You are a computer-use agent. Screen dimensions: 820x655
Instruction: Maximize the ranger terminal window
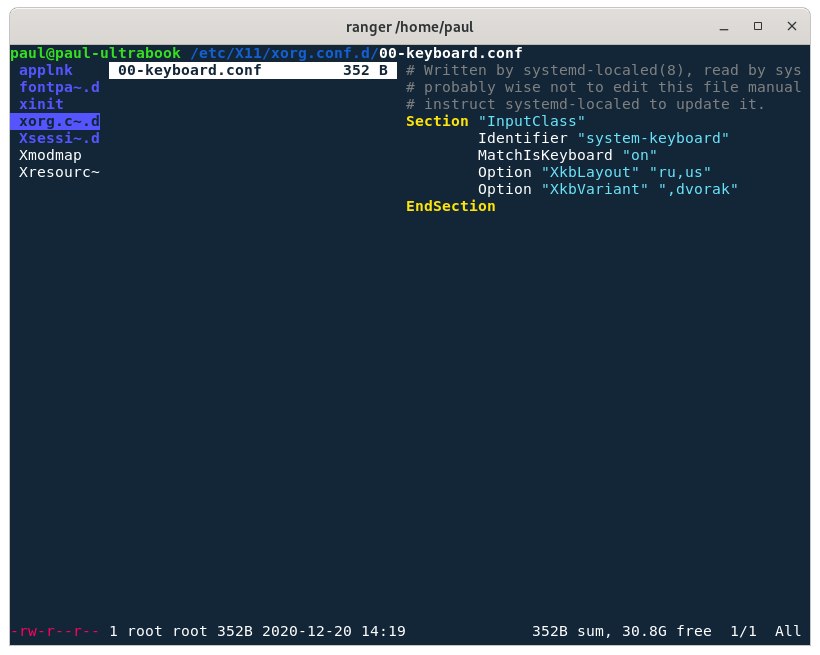pos(758,26)
